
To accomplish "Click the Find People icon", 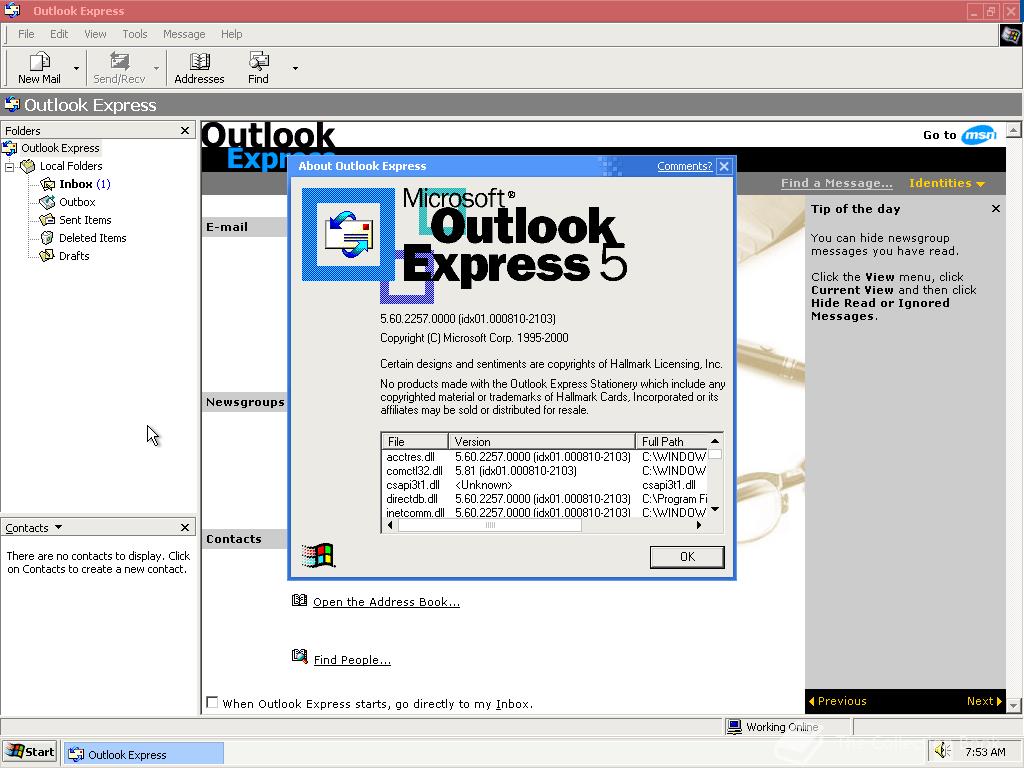I will coord(299,656).
